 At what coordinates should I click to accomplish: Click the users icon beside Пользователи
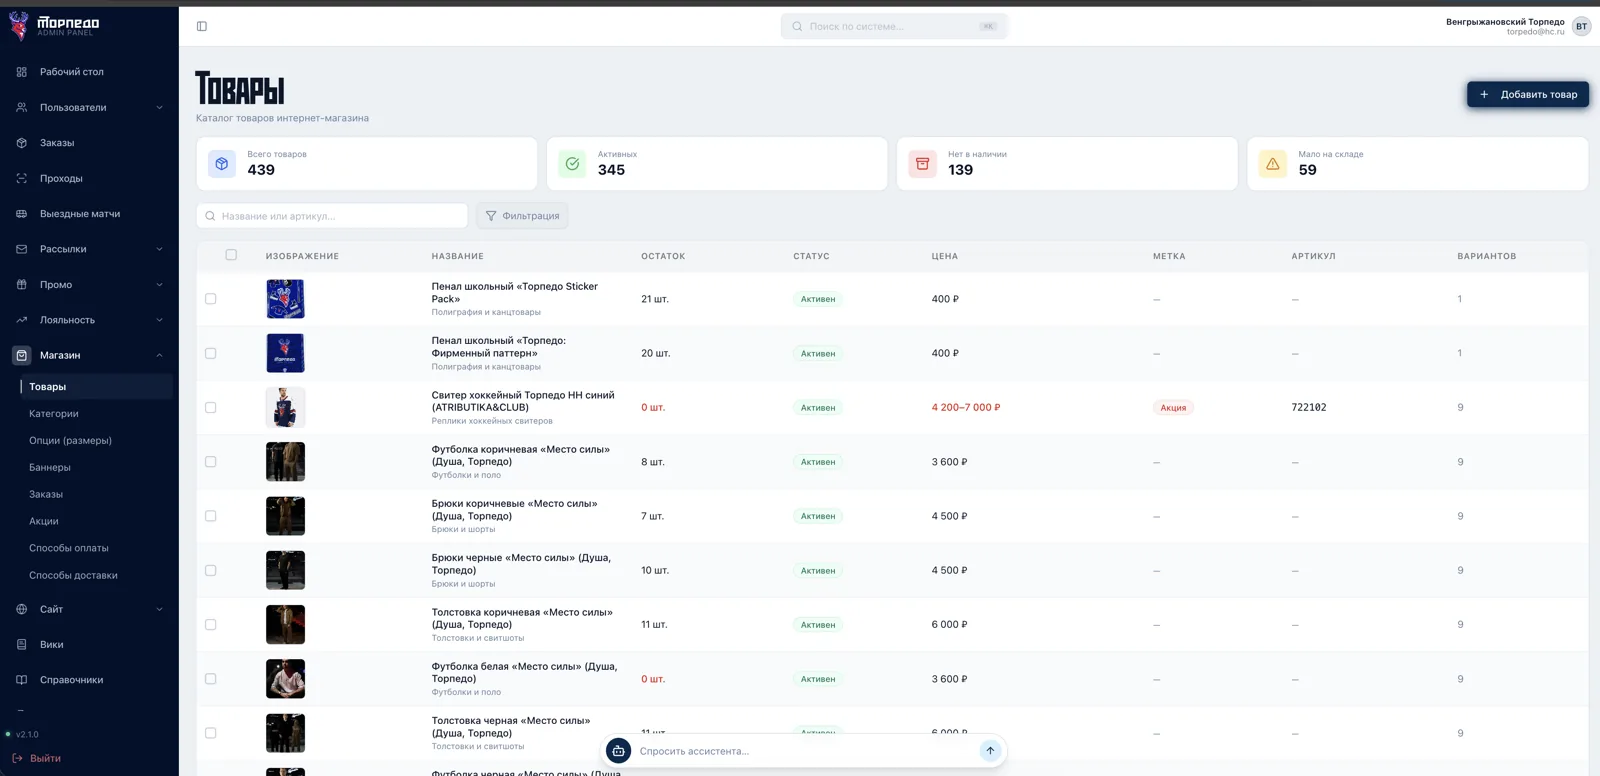[x=22, y=107]
